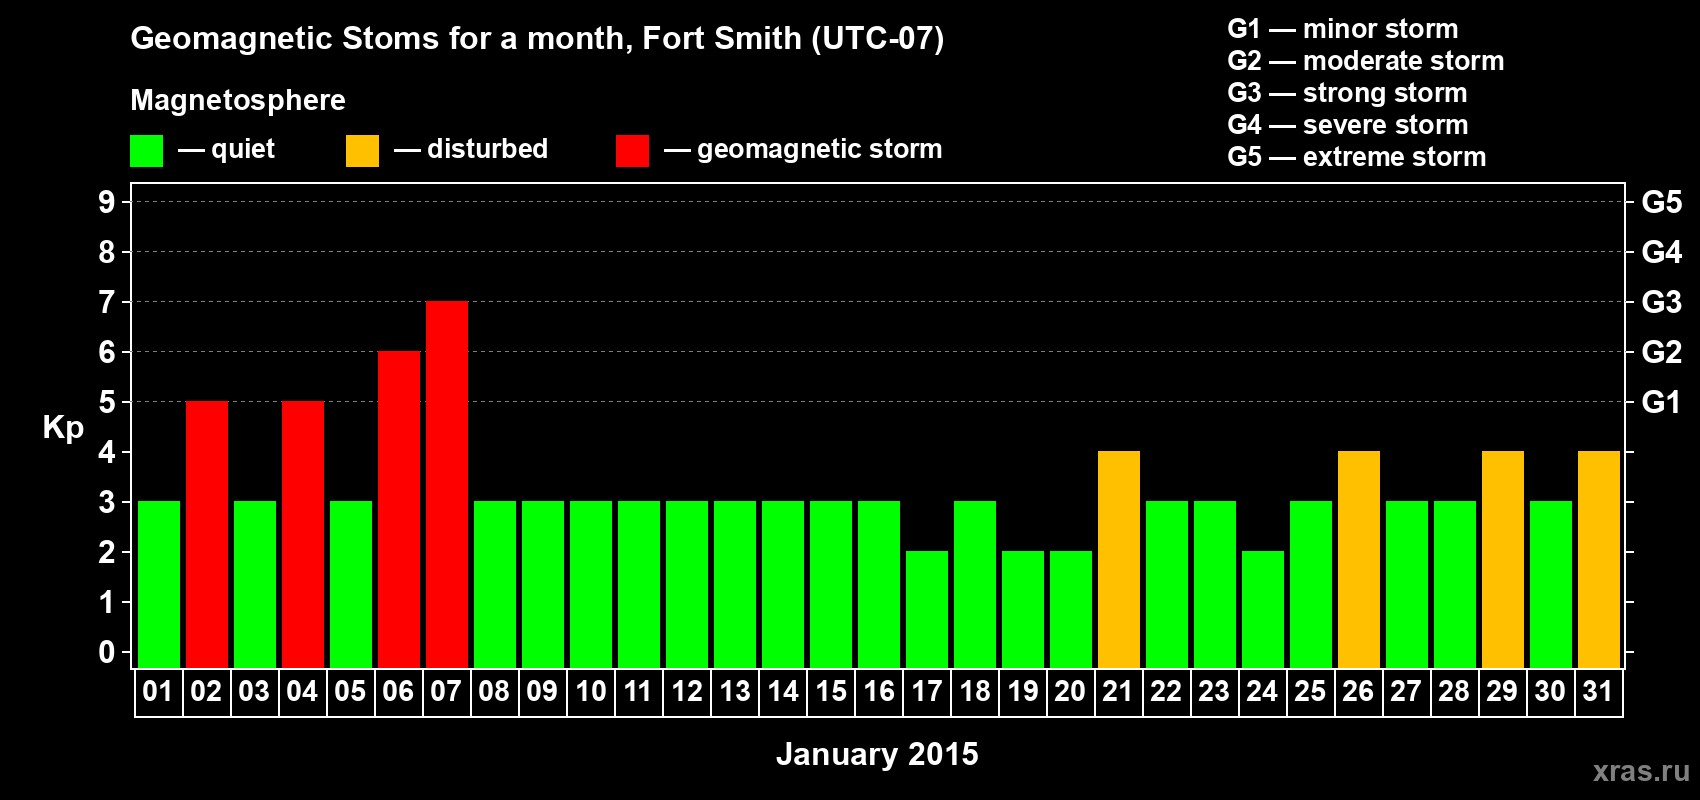Click the 'G3 — strong storm' legend line

[x=1347, y=93]
